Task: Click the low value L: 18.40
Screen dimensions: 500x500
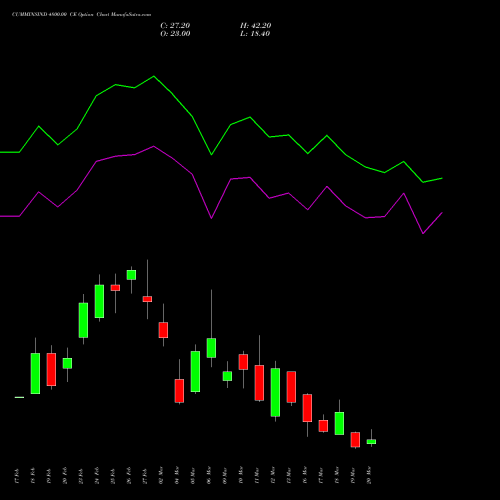Action: tap(255, 34)
